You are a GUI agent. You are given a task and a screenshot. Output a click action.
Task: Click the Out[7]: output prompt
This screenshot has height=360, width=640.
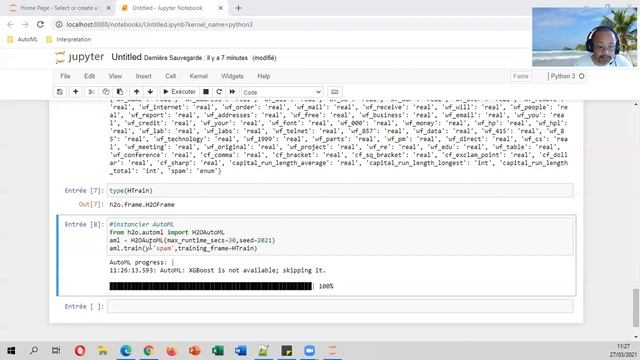pyautogui.click(x=91, y=204)
